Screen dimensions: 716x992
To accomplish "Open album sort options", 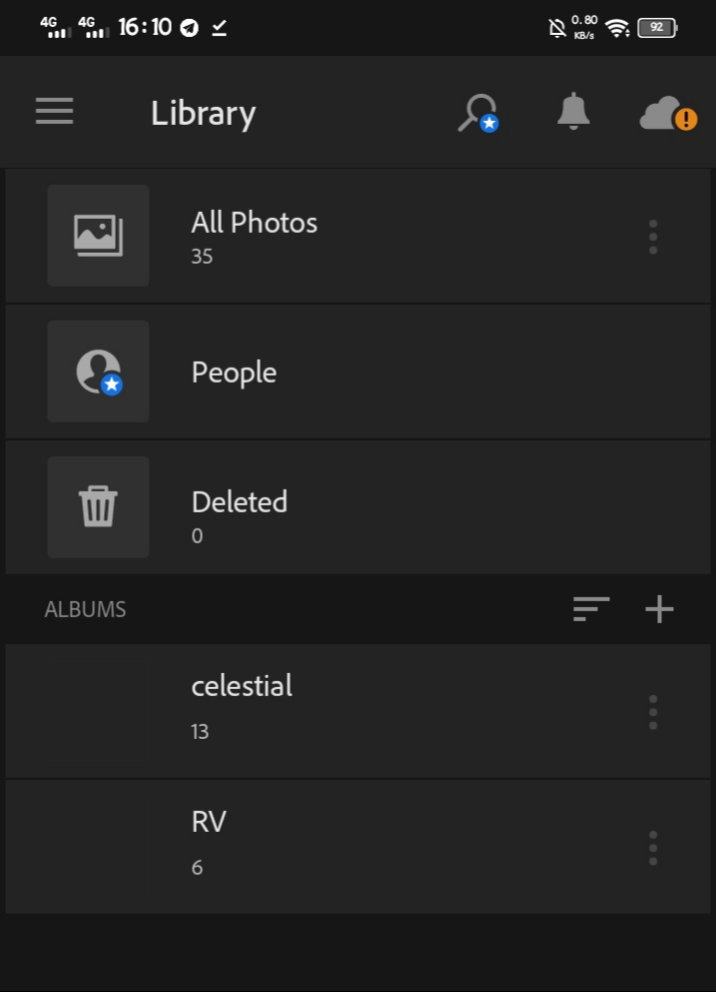I will click(x=591, y=609).
